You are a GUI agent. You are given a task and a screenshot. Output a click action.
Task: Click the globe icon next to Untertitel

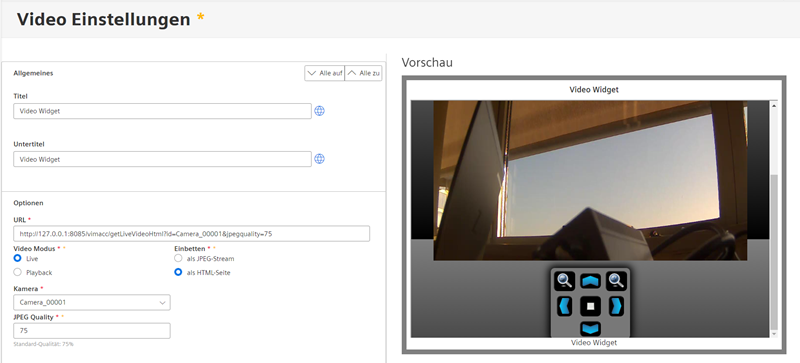[x=319, y=159]
